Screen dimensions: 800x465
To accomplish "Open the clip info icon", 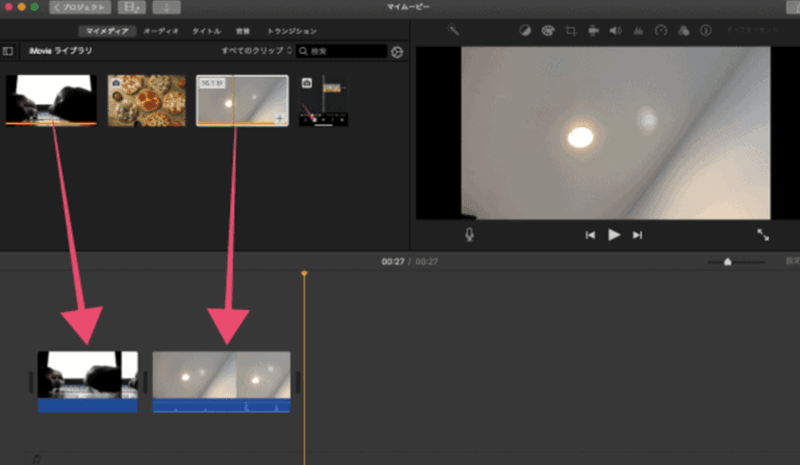I will (706, 31).
